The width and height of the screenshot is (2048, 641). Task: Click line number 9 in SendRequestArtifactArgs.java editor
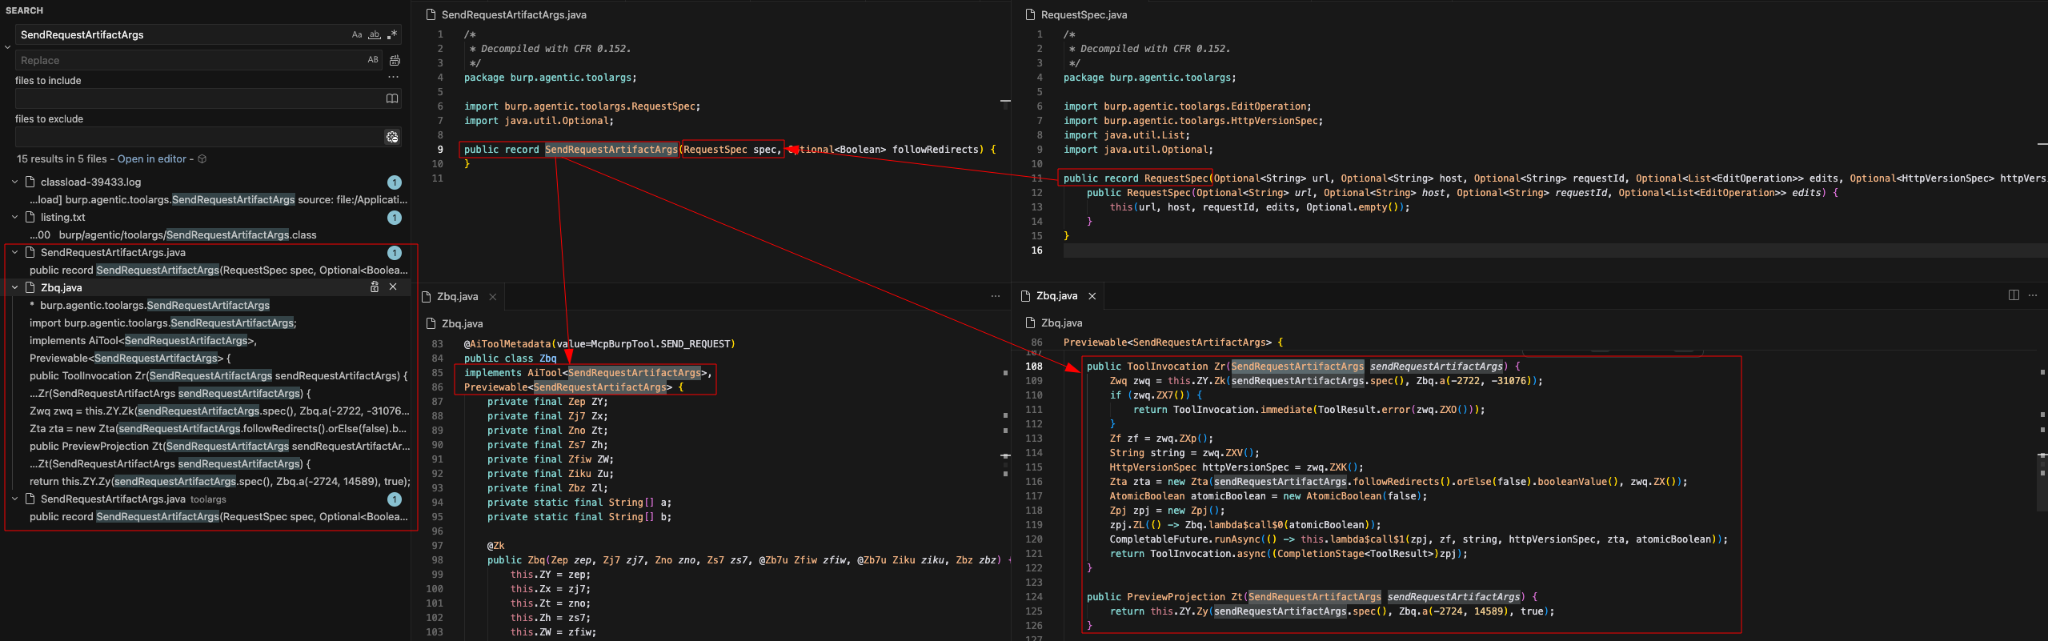click(x=439, y=149)
